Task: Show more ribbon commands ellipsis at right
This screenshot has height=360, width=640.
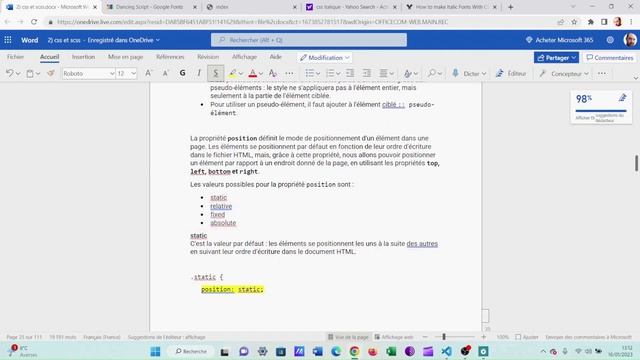Action: (602, 73)
